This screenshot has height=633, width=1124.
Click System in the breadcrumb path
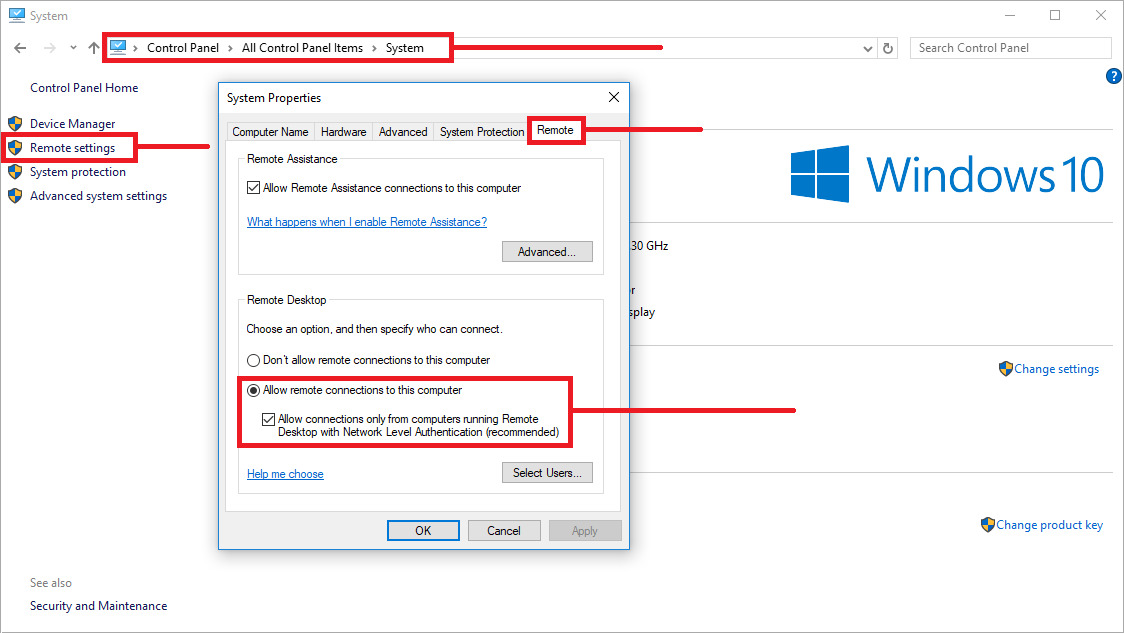pyautogui.click(x=404, y=48)
